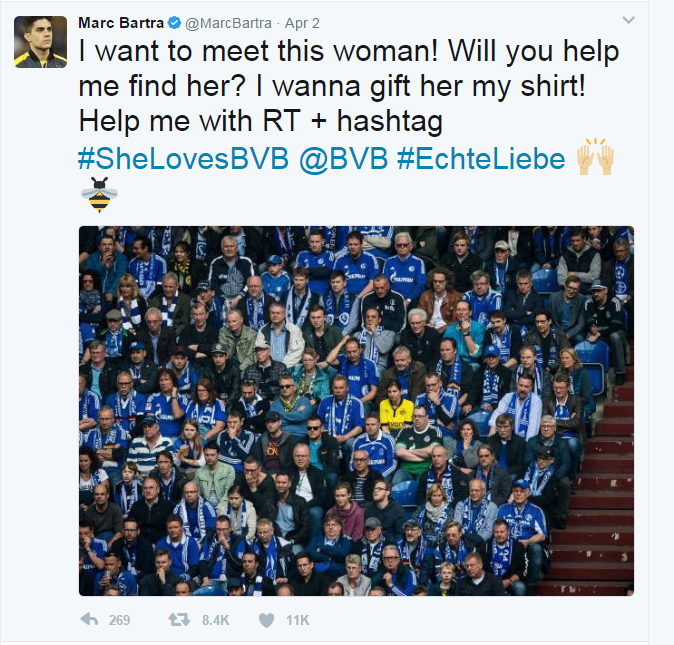Show the 8.4K retweets count
This screenshot has width=674, height=645.
click(215, 620)
